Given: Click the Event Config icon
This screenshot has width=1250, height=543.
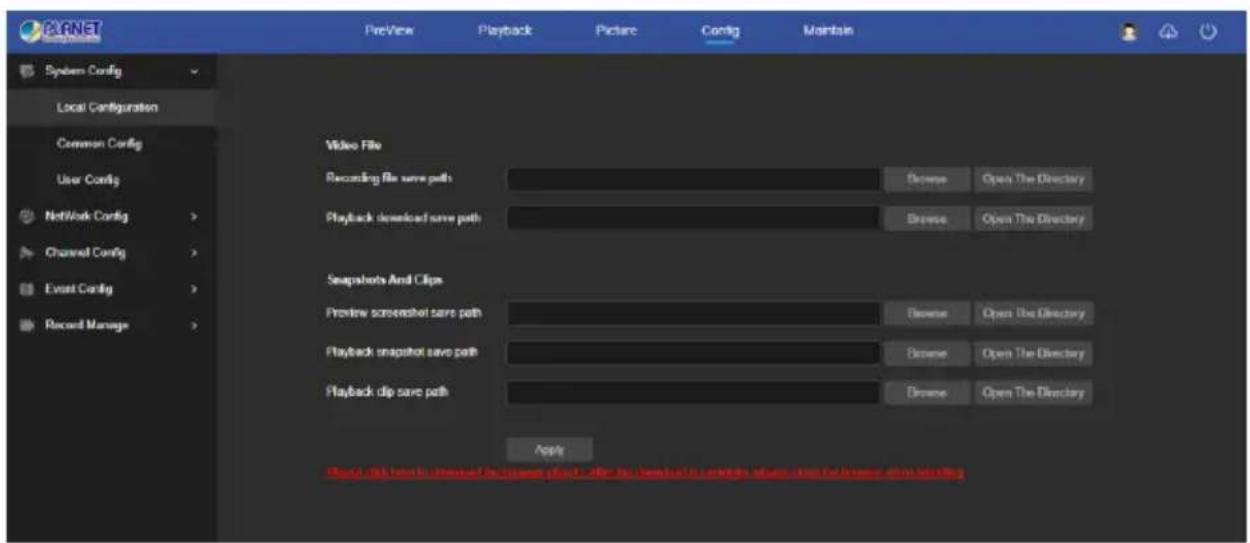Looking at the screenshot, I should (x=27, y=289).
